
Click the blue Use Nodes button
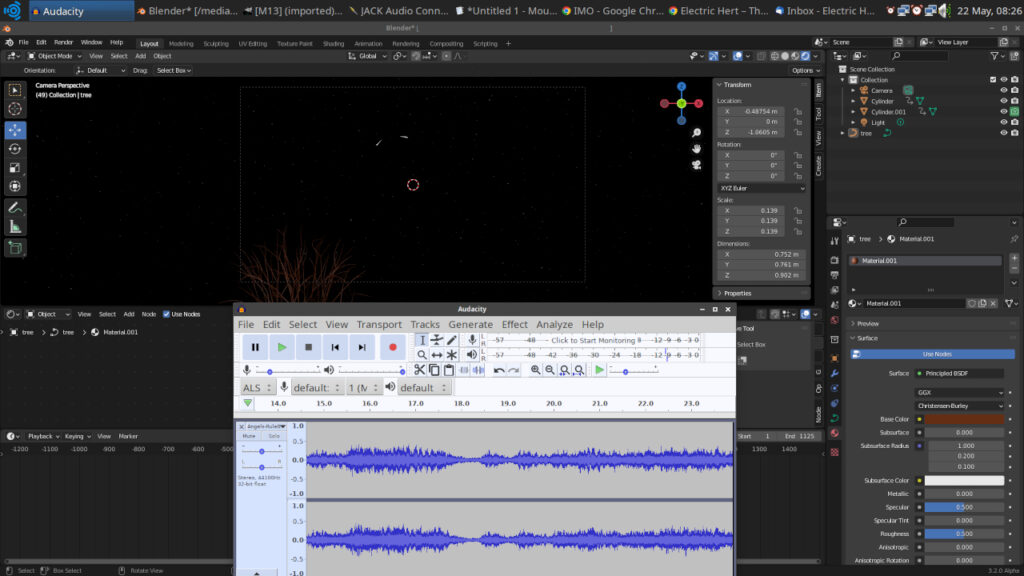933,354
